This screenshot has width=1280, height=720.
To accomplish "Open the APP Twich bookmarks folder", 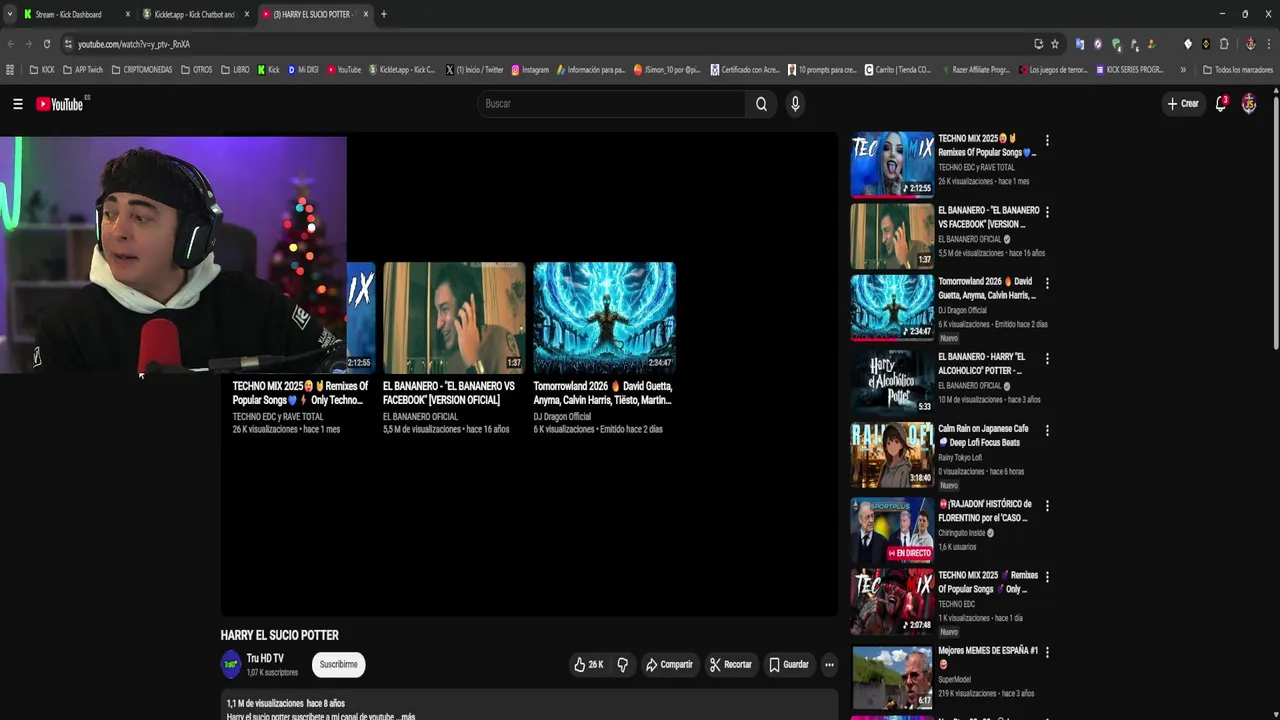I will [x=83, y=70].
